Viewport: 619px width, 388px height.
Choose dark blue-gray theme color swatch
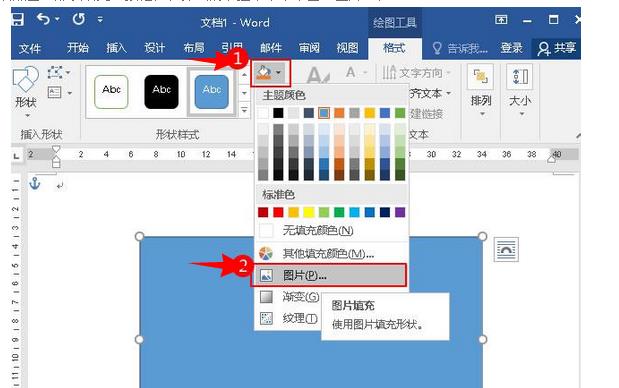click(x=309, y=113)
